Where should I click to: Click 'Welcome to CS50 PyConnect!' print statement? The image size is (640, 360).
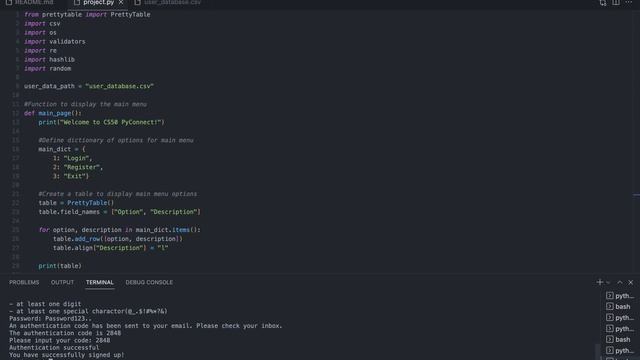101,122
